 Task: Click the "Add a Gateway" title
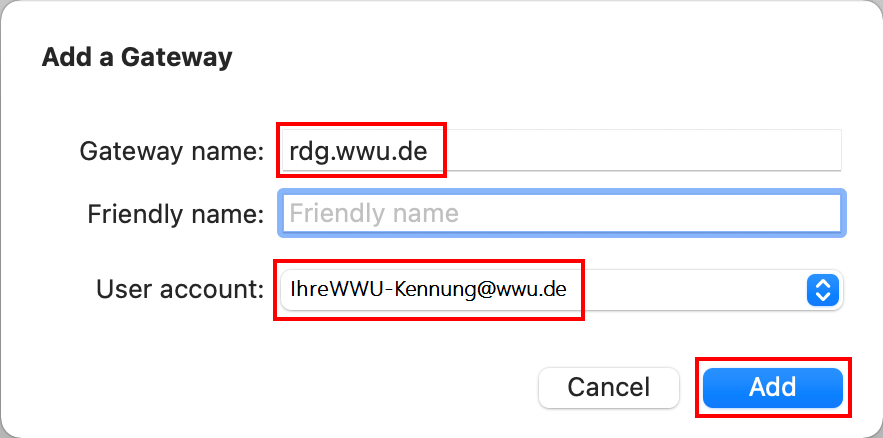click(x=137, y=57)
